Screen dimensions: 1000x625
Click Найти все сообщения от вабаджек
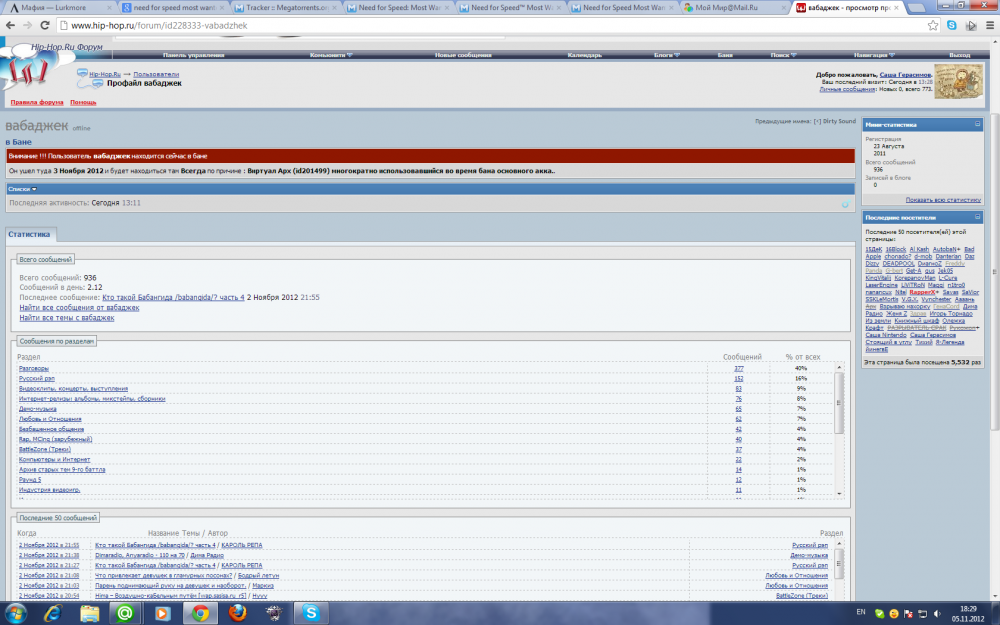click(x=79, y=308)
